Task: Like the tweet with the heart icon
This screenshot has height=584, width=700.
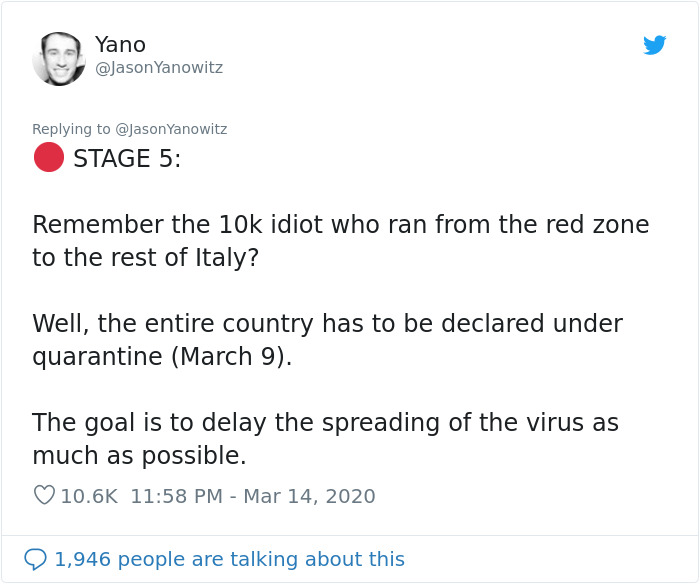Action: (44, 495)
